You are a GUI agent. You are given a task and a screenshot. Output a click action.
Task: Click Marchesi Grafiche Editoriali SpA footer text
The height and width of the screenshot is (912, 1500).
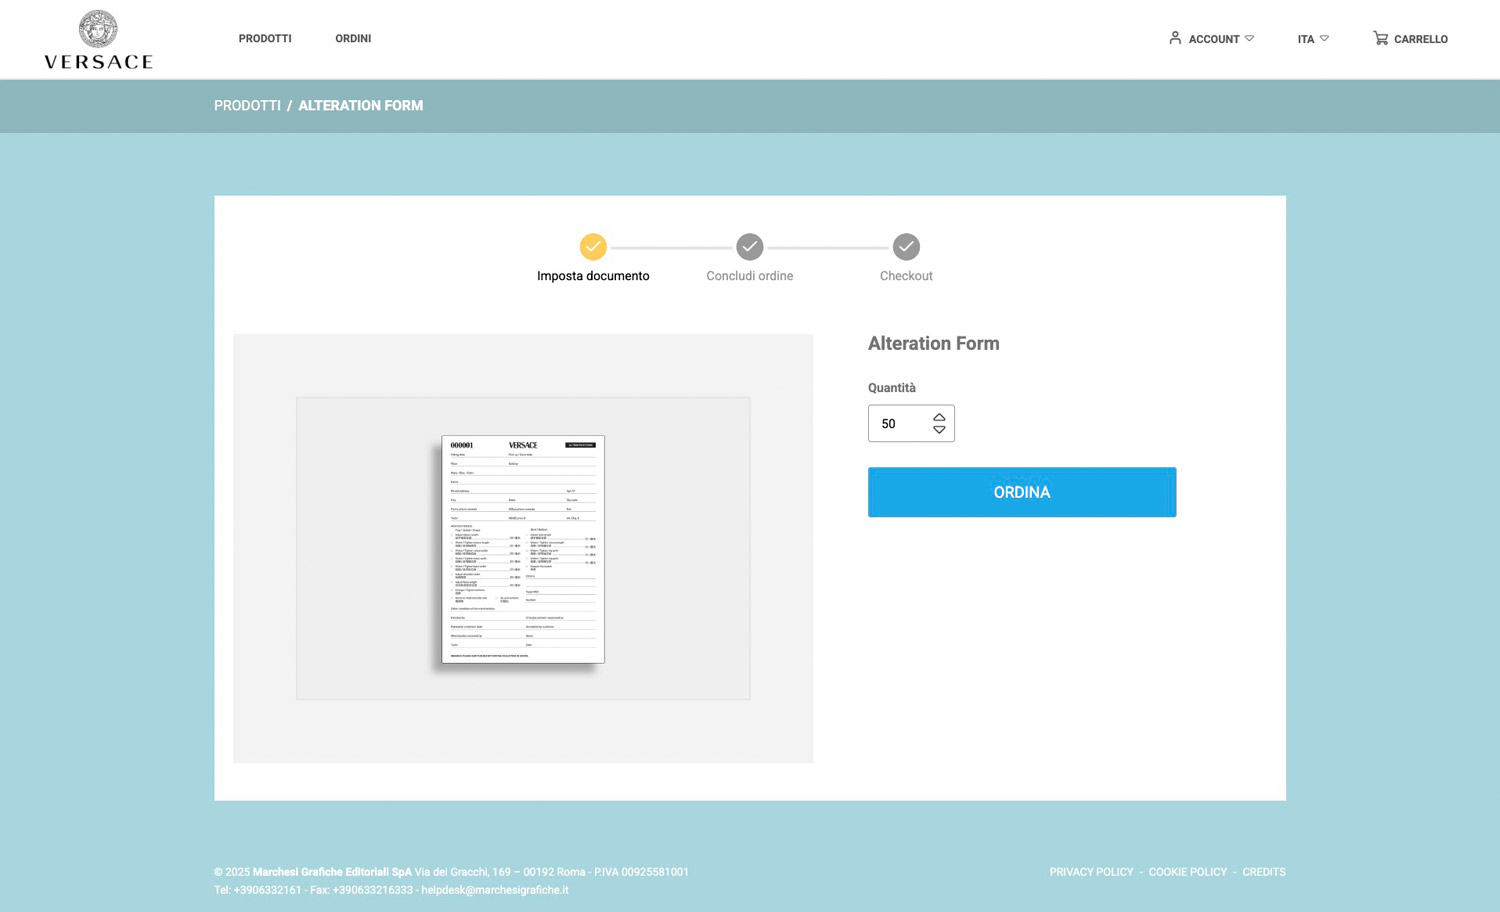tap(332, 872)
